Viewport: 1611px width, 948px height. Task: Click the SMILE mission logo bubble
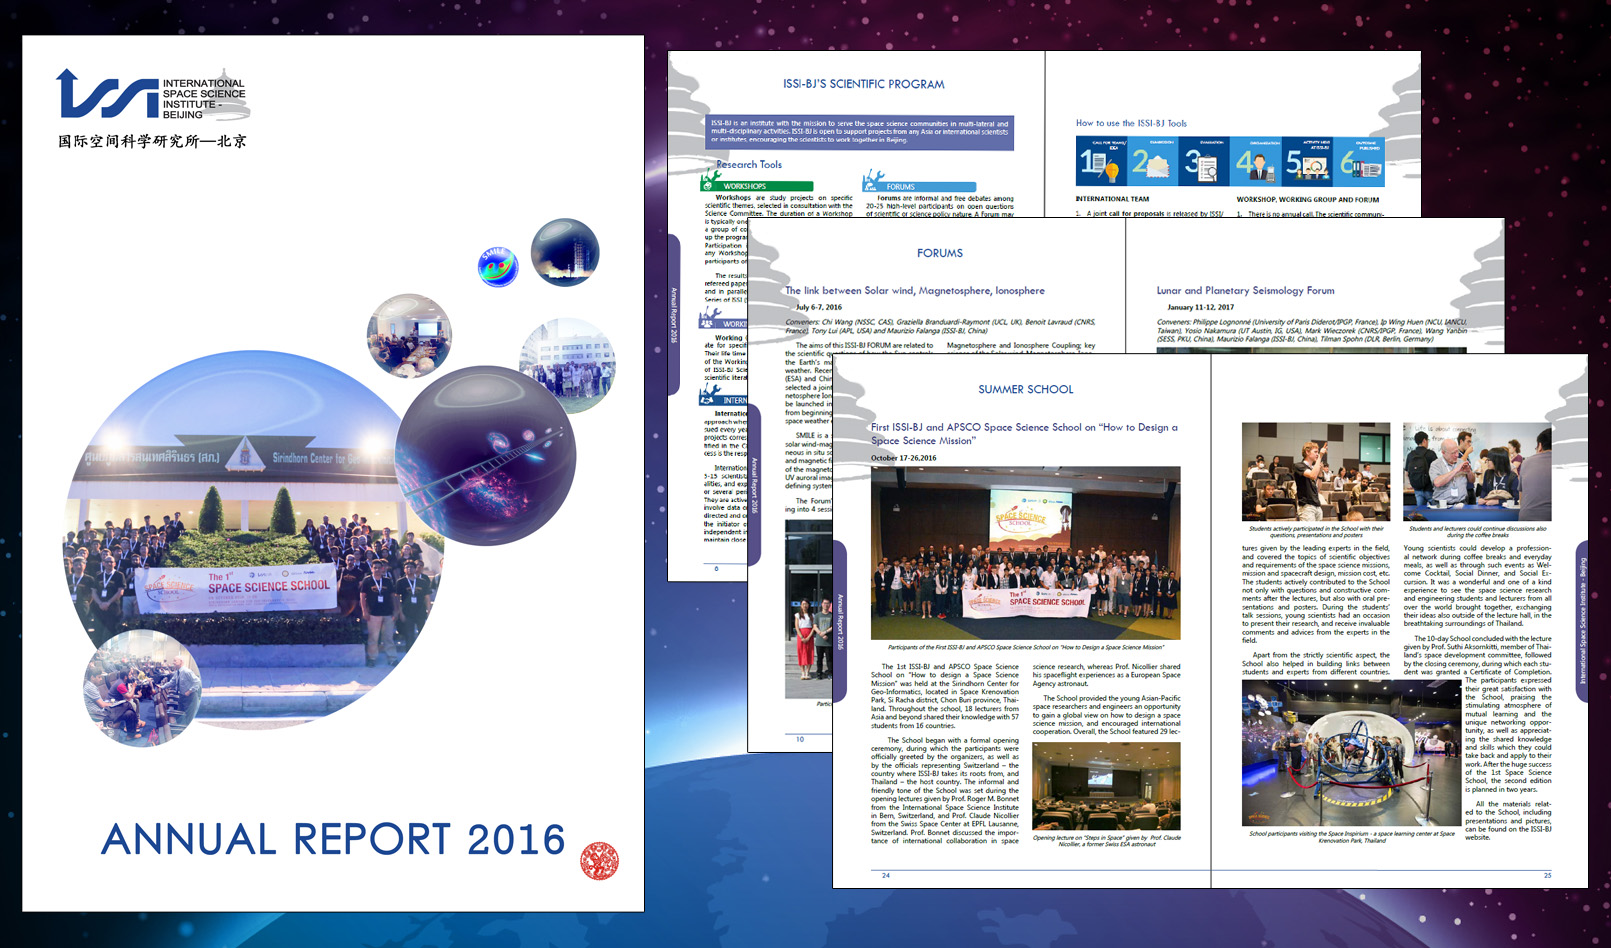point(498,266)
